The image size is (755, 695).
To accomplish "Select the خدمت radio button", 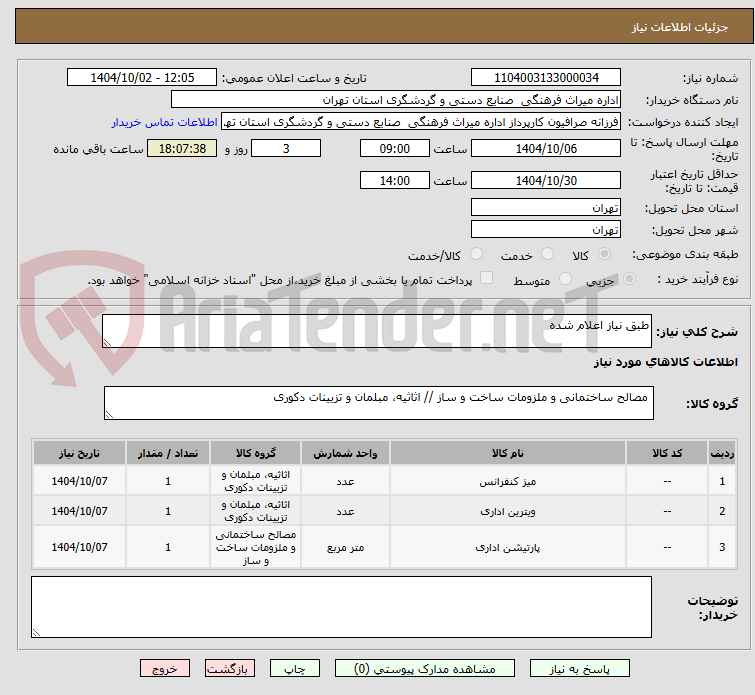I will (x=547, y=253).
